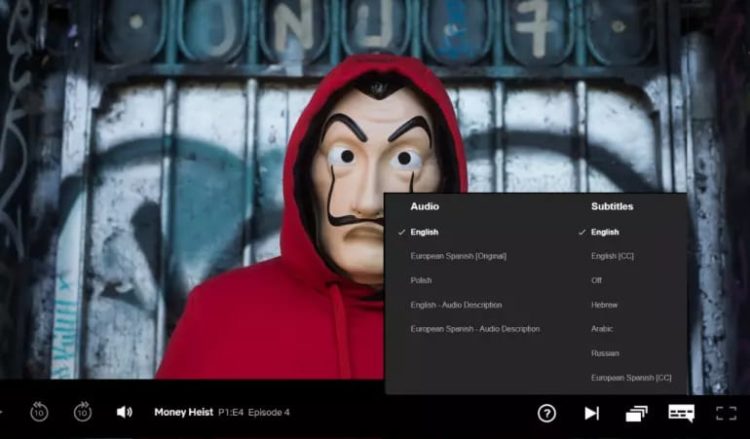Viewport: 750px width, 439px height.
Task: Choose European Spanish [Original] audio
Action: point(458,256)
